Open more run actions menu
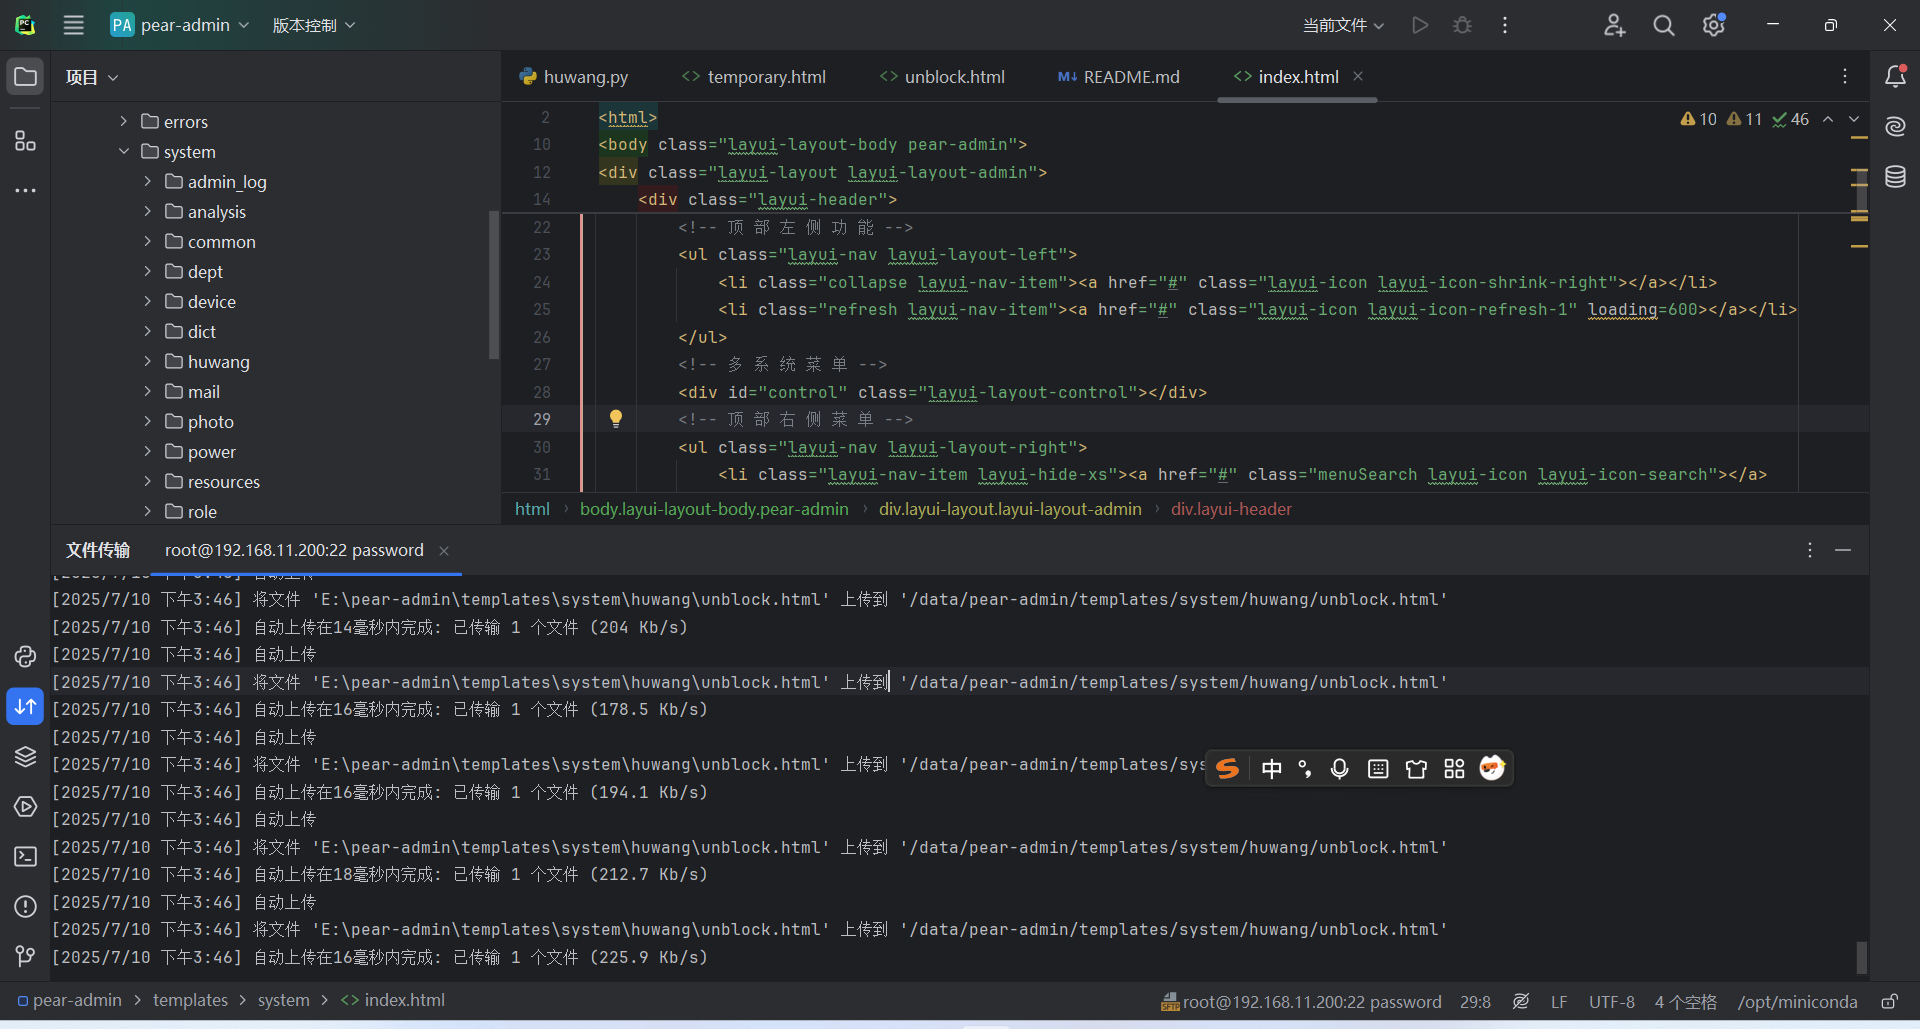1920x1029 pixels. coord(1505,25)
